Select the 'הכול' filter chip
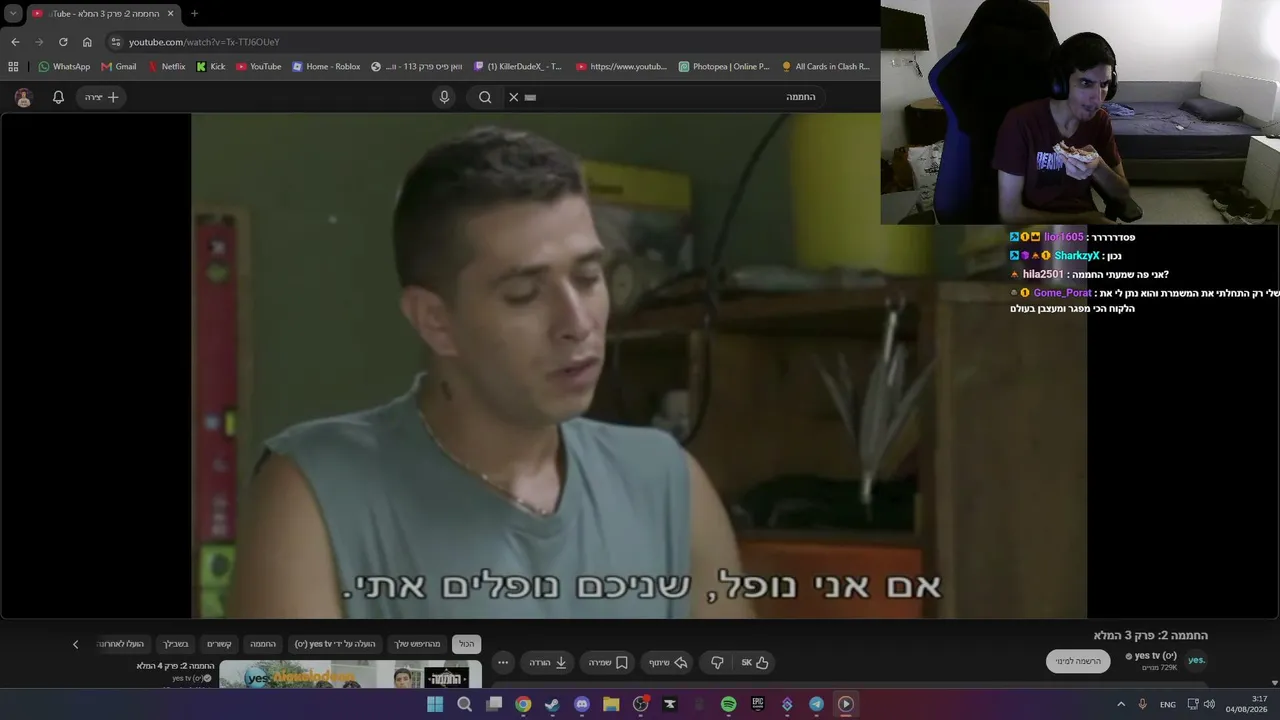Viewport: 1280px width, 720px height. (467, 644)
